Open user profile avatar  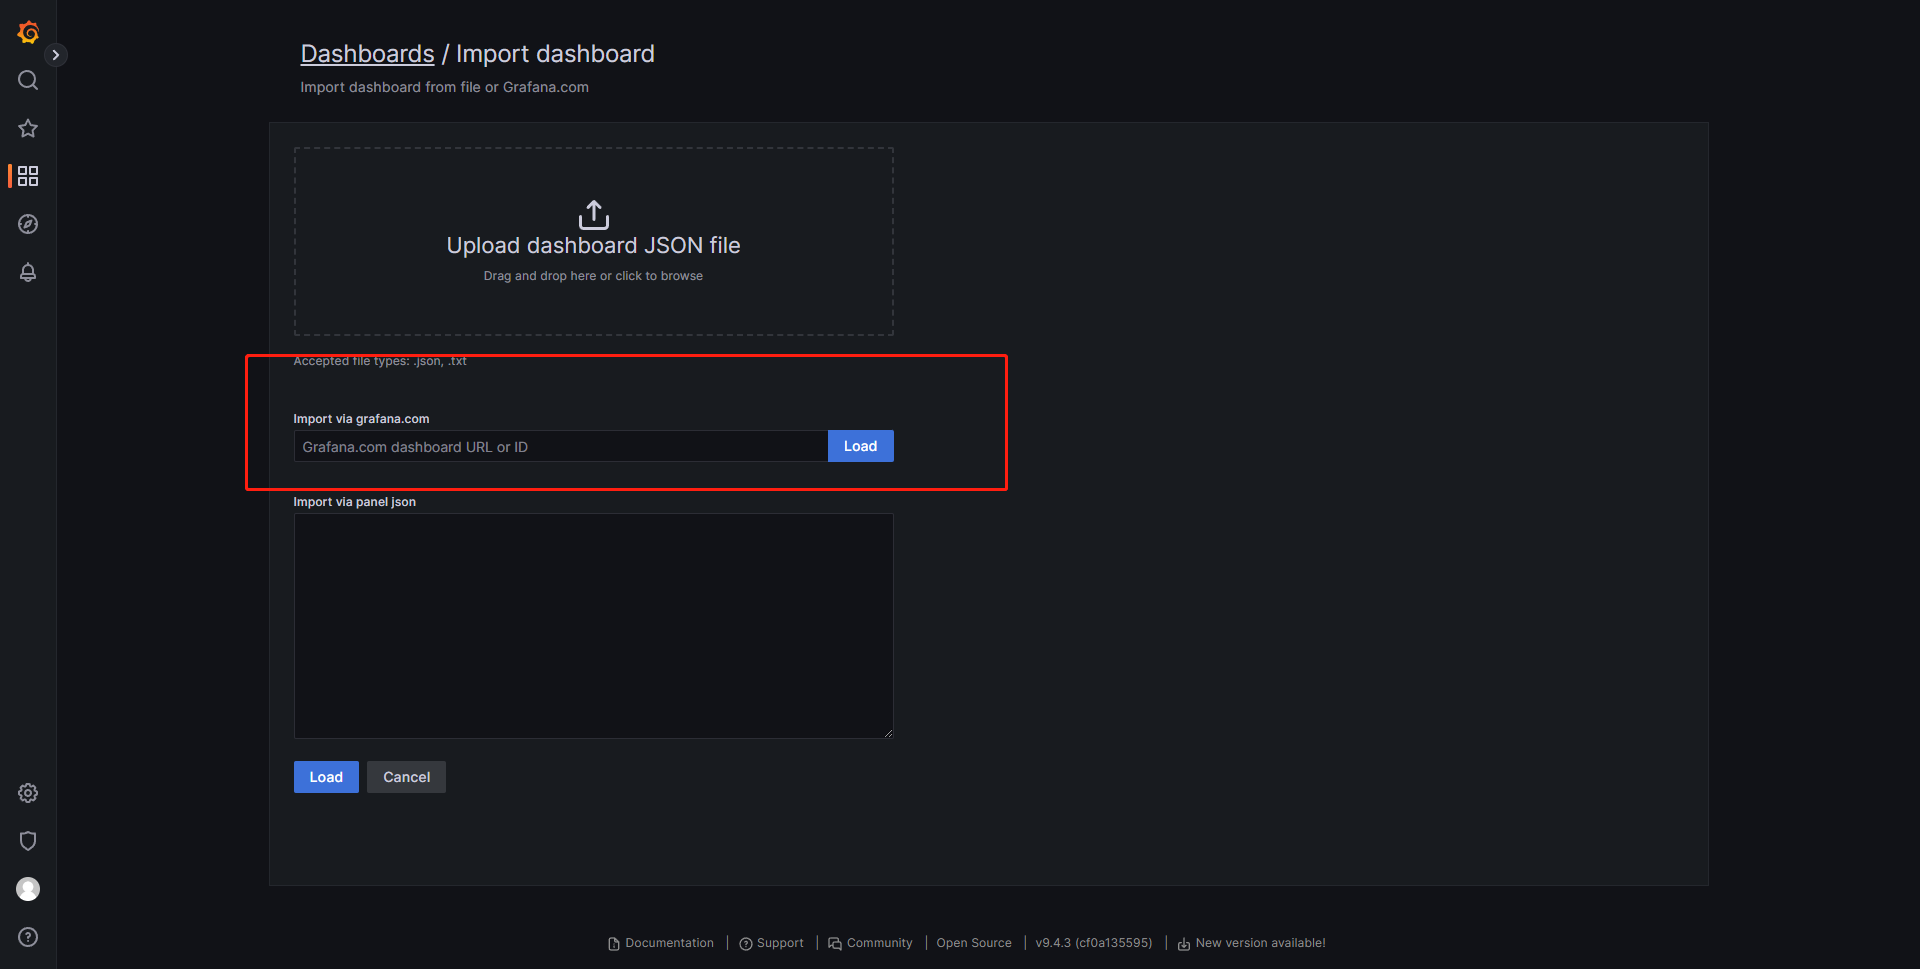click(28, 889)
